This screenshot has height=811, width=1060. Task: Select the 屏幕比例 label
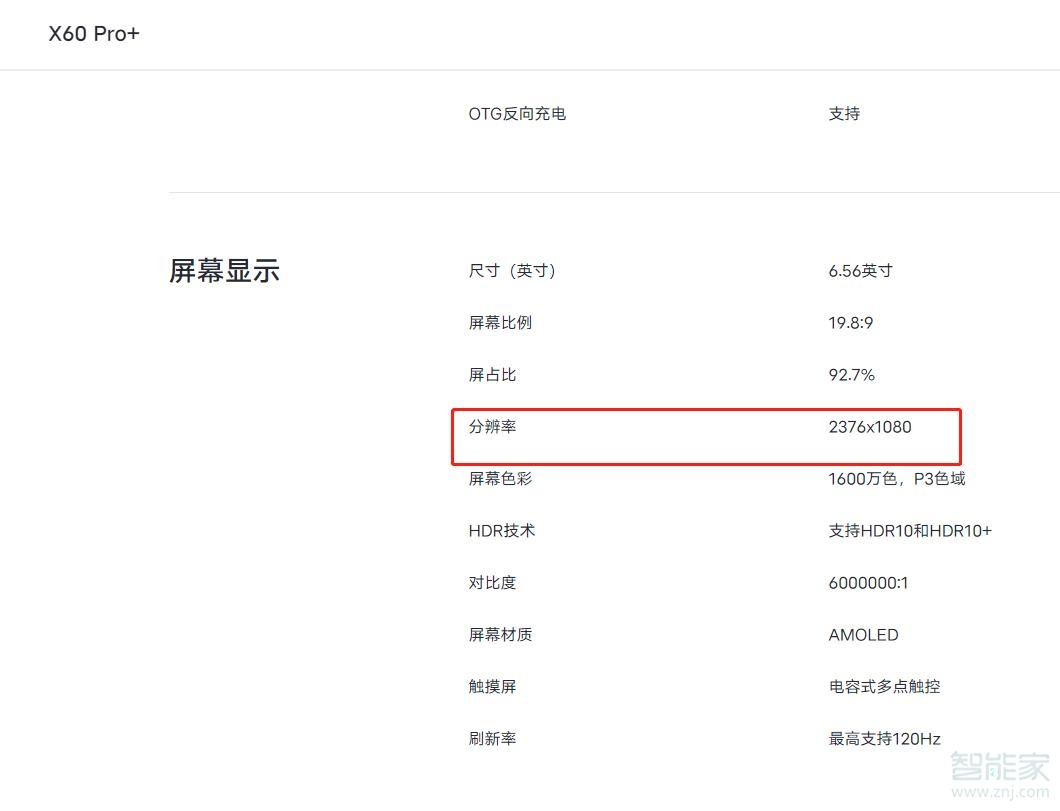tap(500, 322)
